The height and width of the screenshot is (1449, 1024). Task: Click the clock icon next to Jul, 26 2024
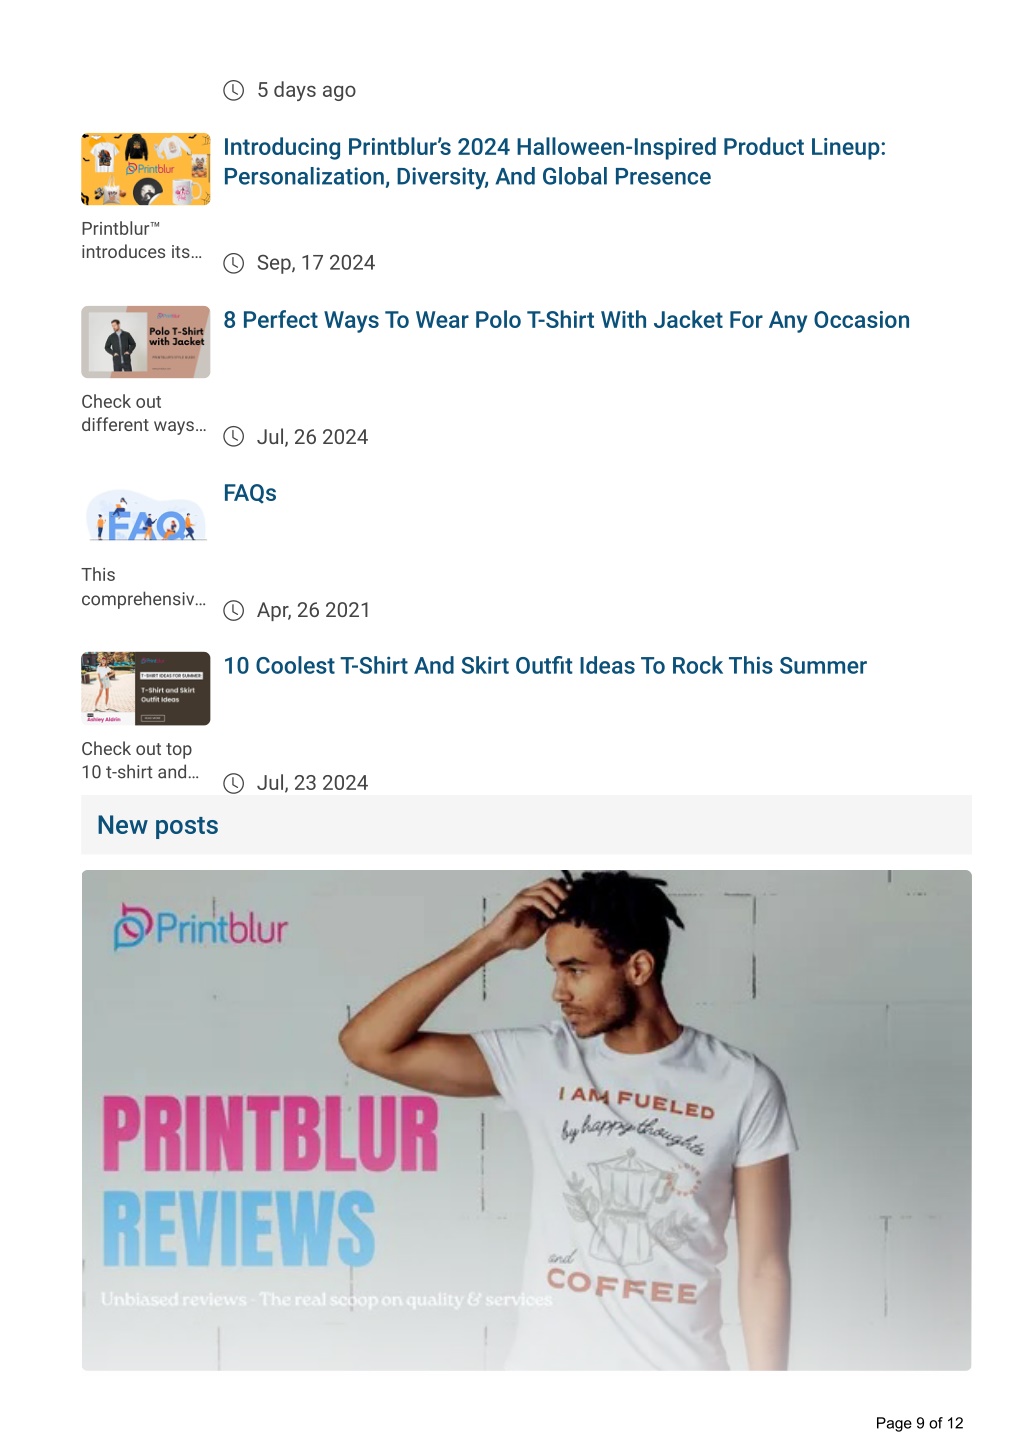(233, 436)
